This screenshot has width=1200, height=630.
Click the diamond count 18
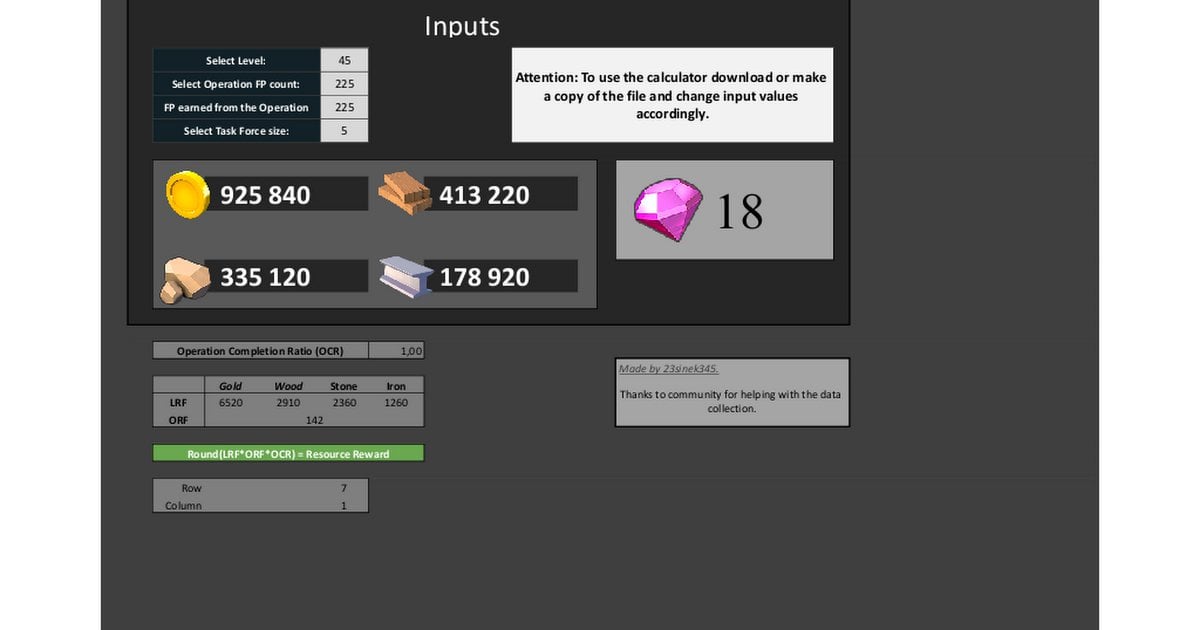click(740, 211)
